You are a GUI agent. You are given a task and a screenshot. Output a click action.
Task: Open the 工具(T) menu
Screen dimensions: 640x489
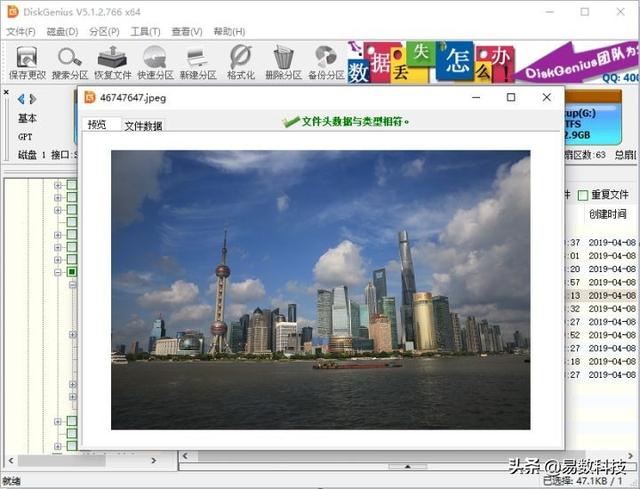[145, 31]
